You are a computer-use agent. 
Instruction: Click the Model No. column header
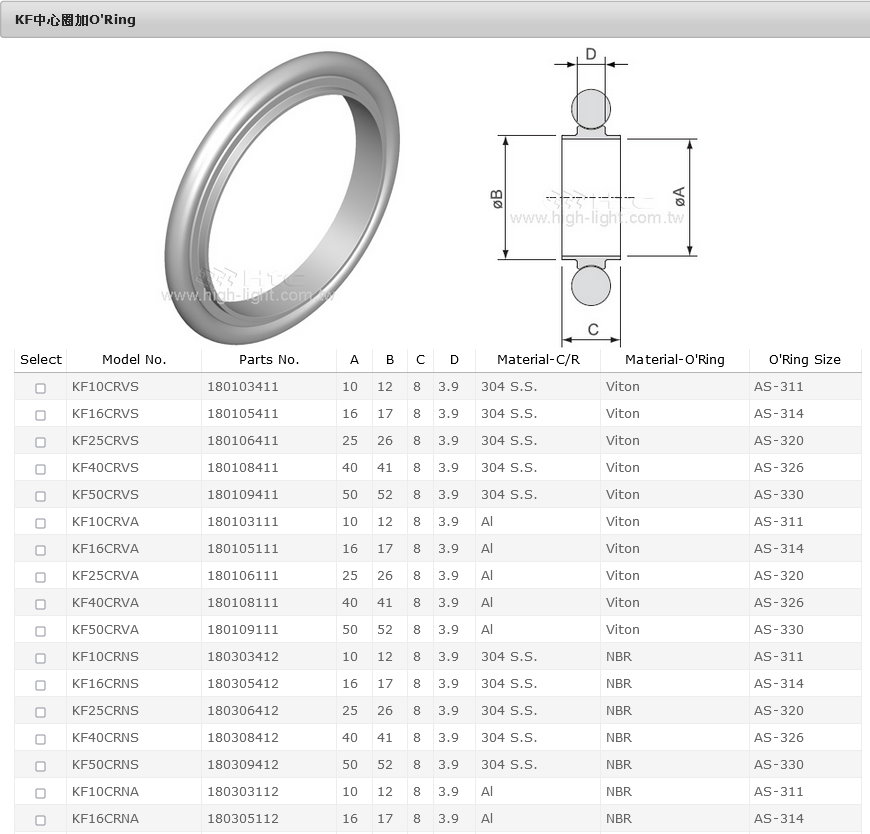coord(134,360)
